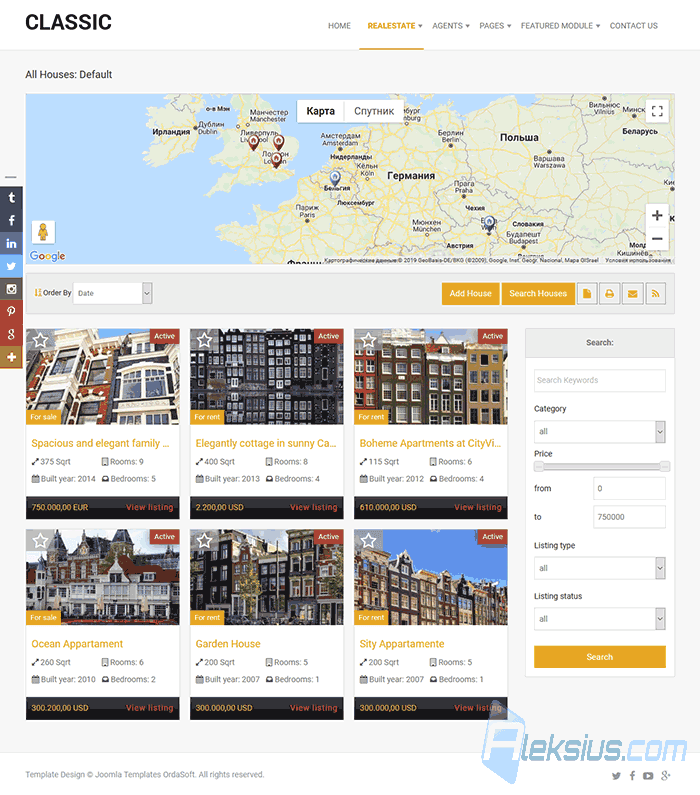The image size is (700, 795).
Task: Switch map to Спутник tab
Action: coord(374,111)
